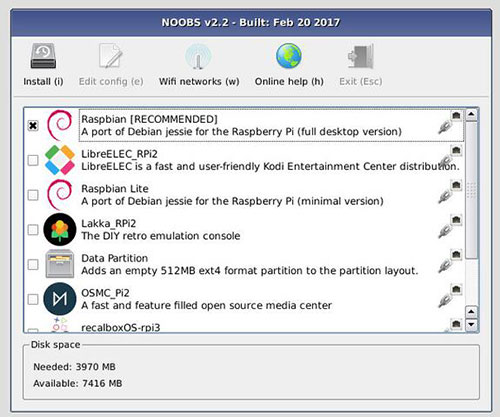Click the Online help (h) label
The image size is (500, 417).
pos(289,82)
